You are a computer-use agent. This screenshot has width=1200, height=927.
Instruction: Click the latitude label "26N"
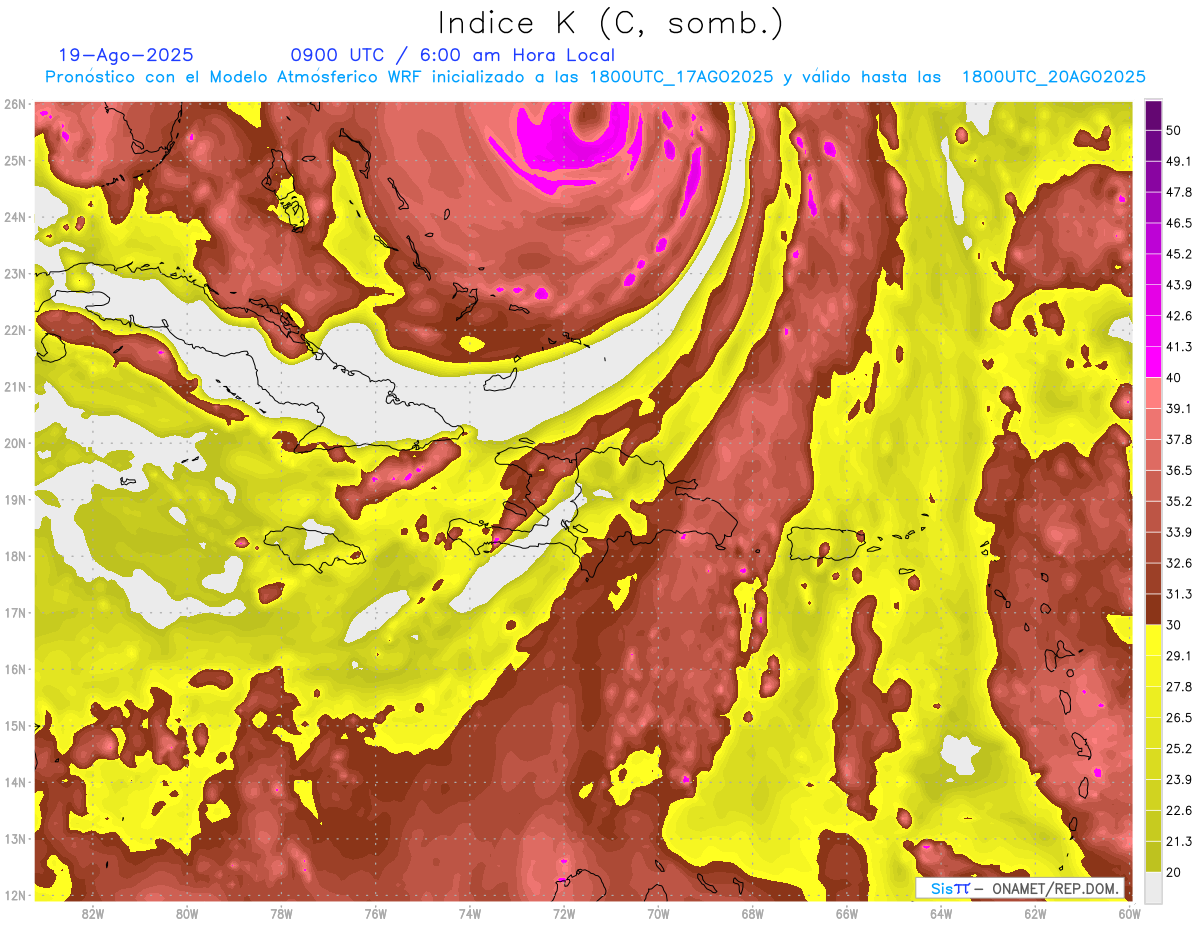(14, 104)
